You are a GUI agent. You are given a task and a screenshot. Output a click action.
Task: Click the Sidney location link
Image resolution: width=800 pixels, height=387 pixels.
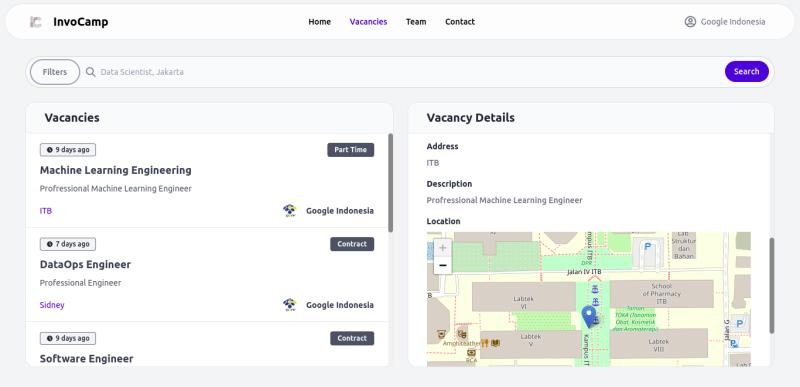click(x=52, y=305)
